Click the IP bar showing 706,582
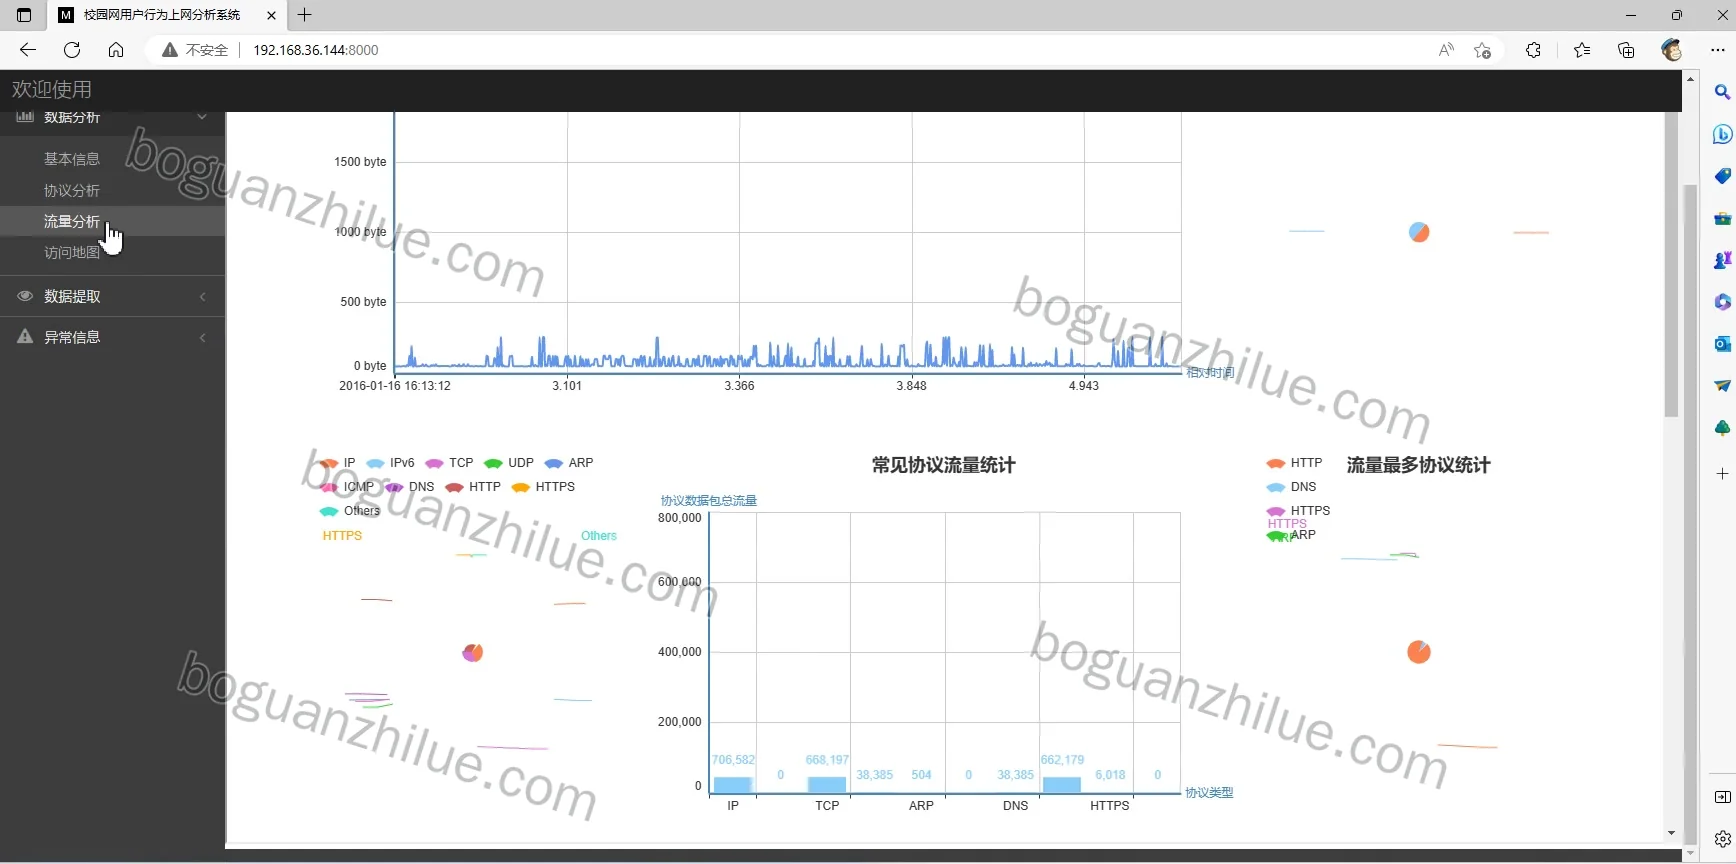 coord(733,785)
